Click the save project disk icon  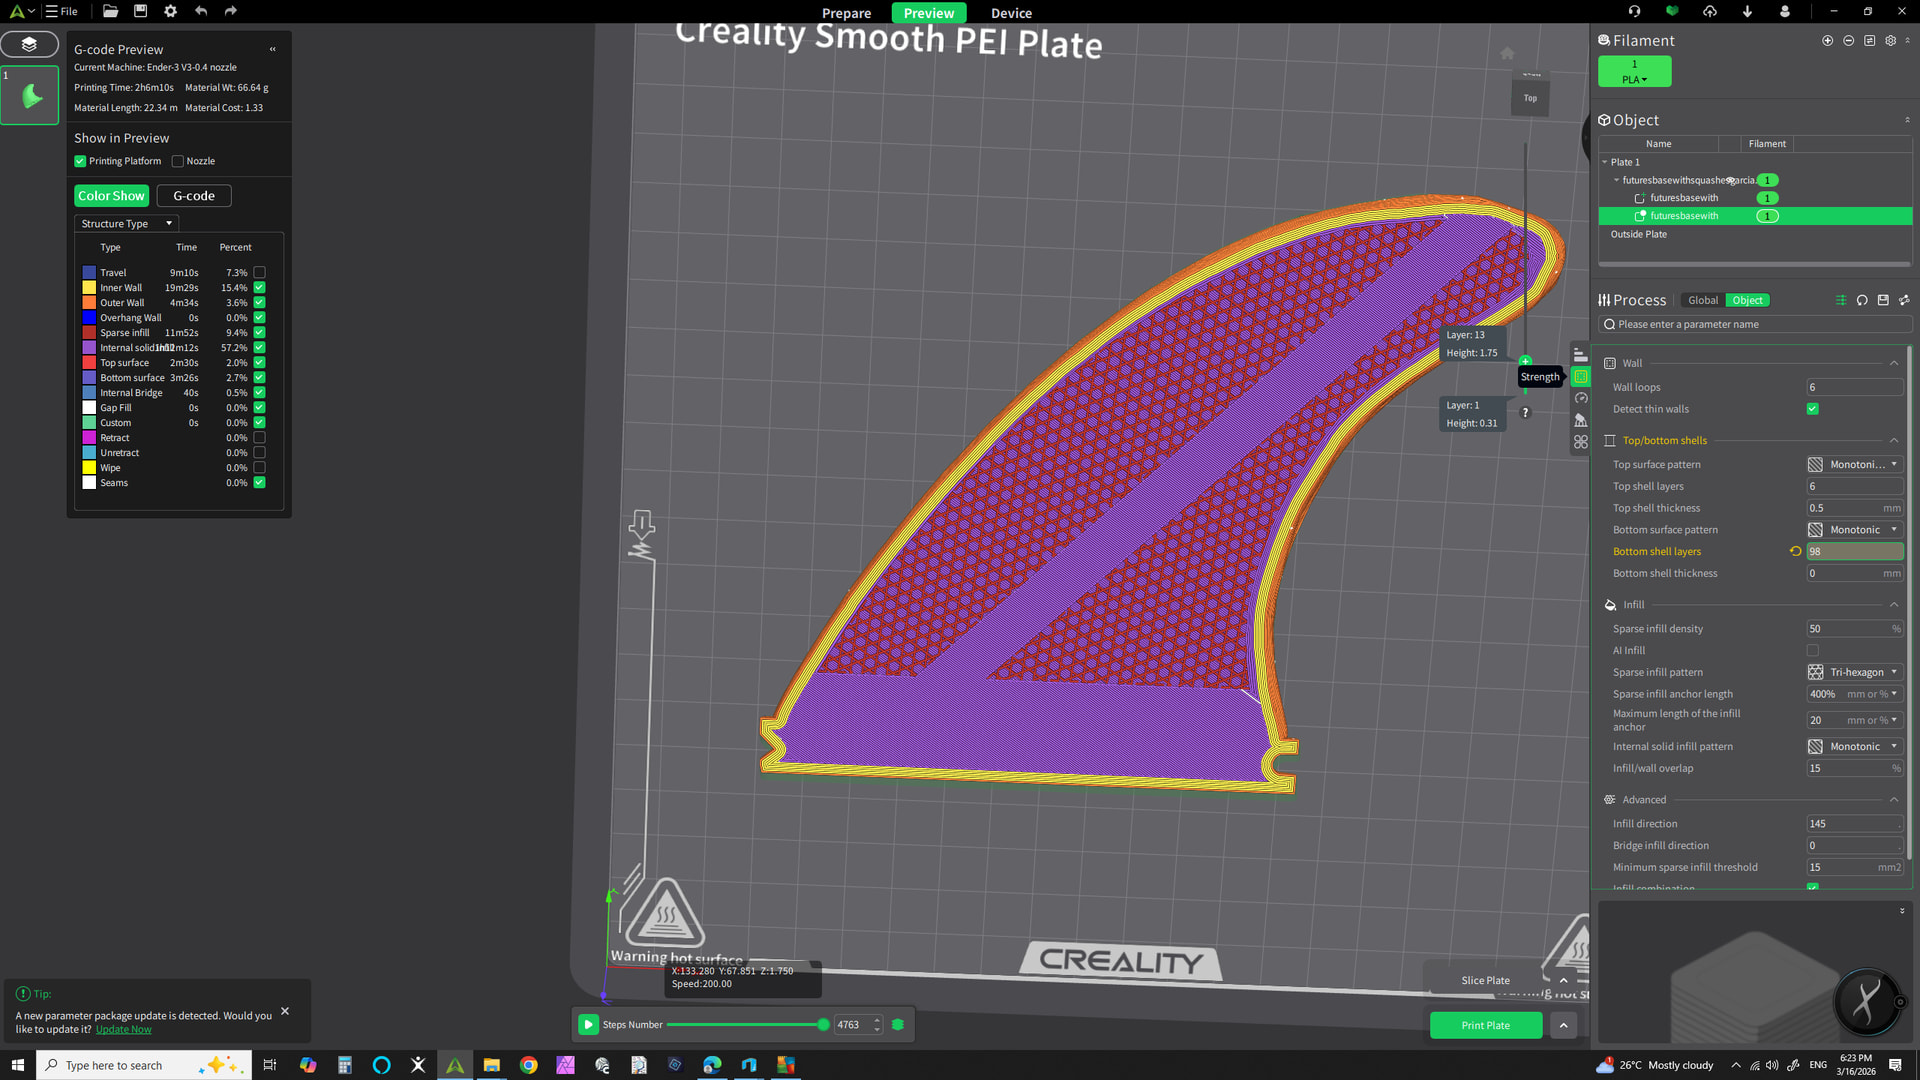[x=141, y=11]
